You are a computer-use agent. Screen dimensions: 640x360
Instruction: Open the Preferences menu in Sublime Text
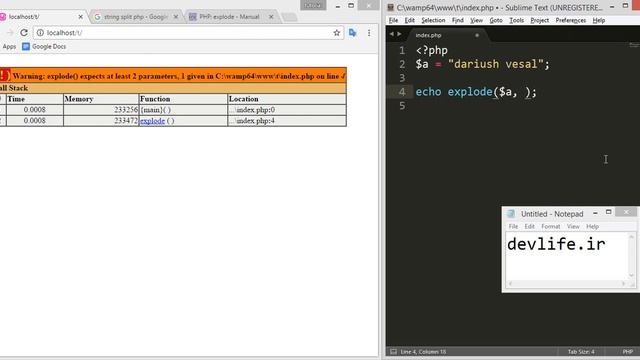tap(571, 20)
